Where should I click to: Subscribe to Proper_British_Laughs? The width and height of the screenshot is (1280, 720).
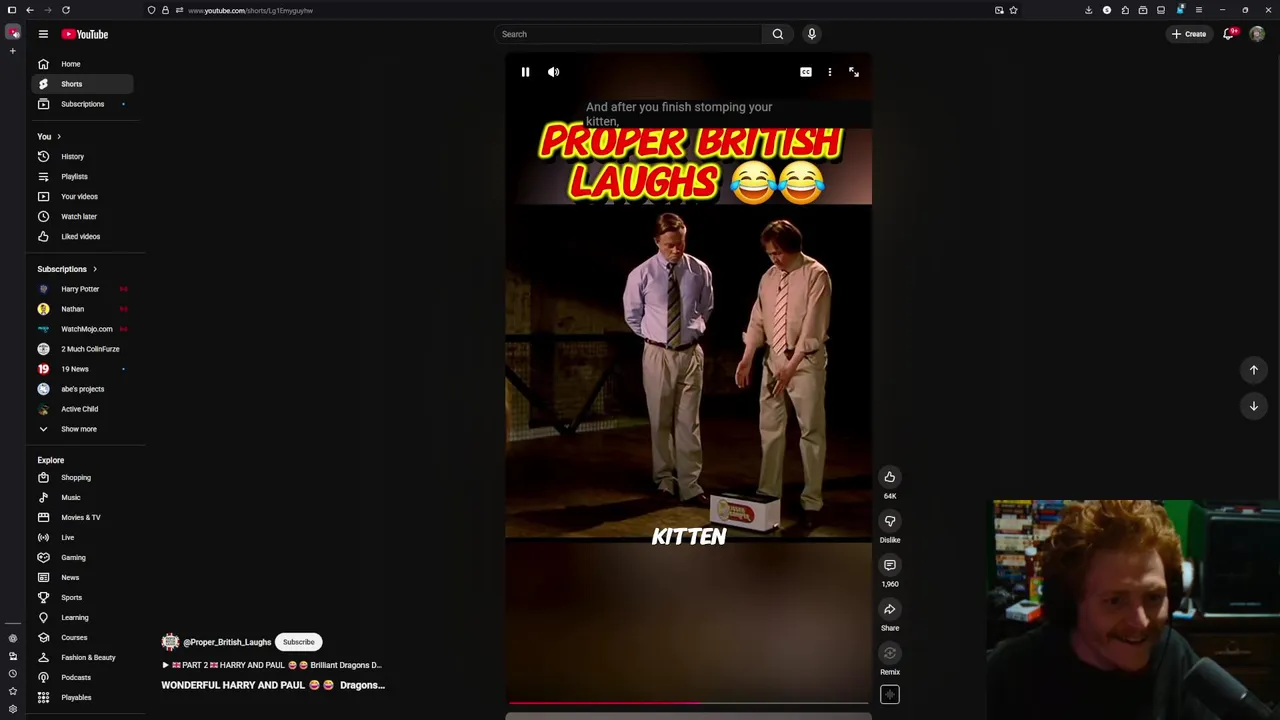click(x=298, y=642)
